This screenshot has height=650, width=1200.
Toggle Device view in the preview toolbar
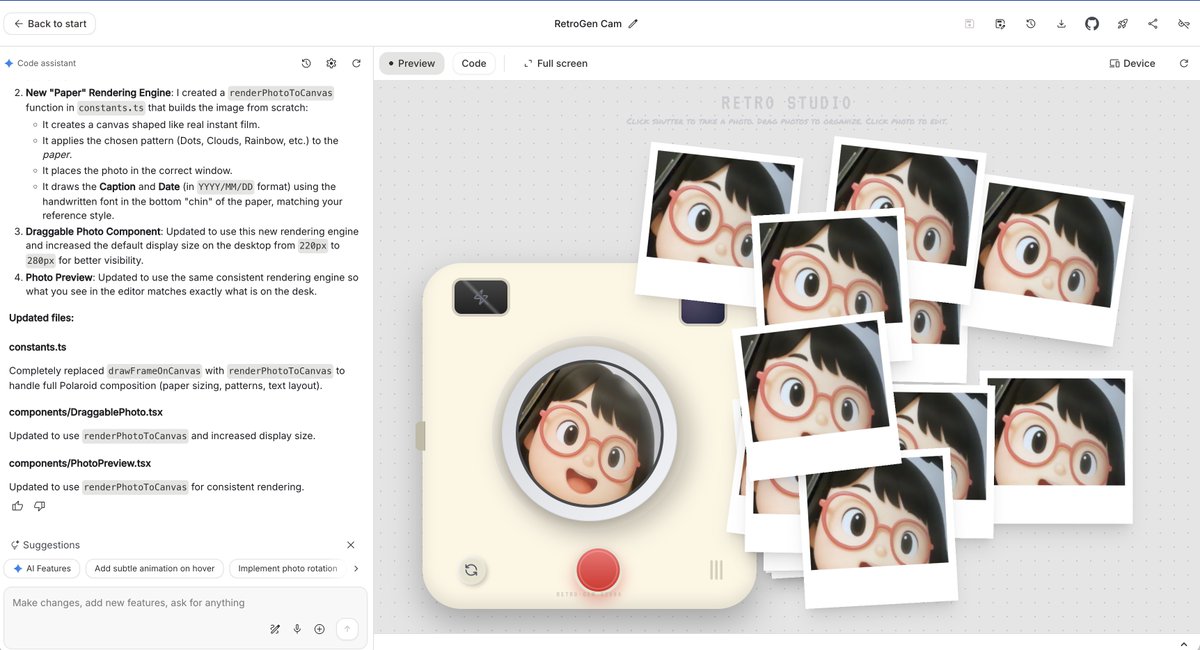(x=1131, y=63)
